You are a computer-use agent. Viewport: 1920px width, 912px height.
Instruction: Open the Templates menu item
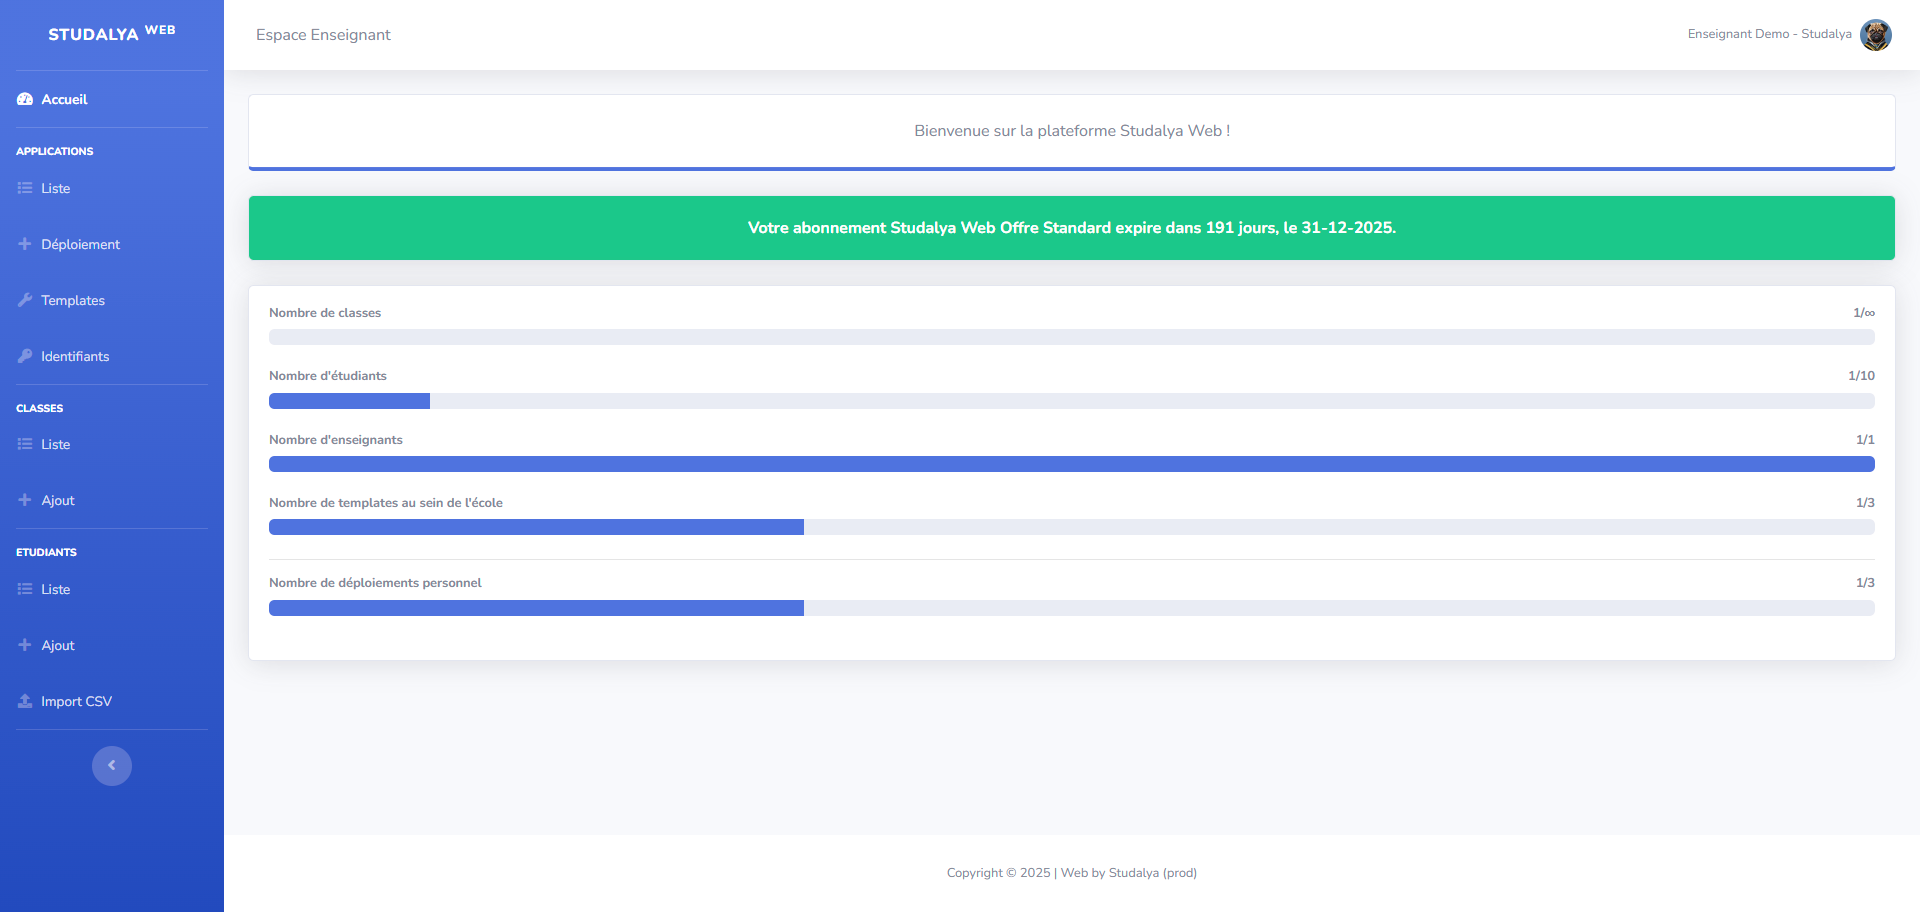[112, 300]
